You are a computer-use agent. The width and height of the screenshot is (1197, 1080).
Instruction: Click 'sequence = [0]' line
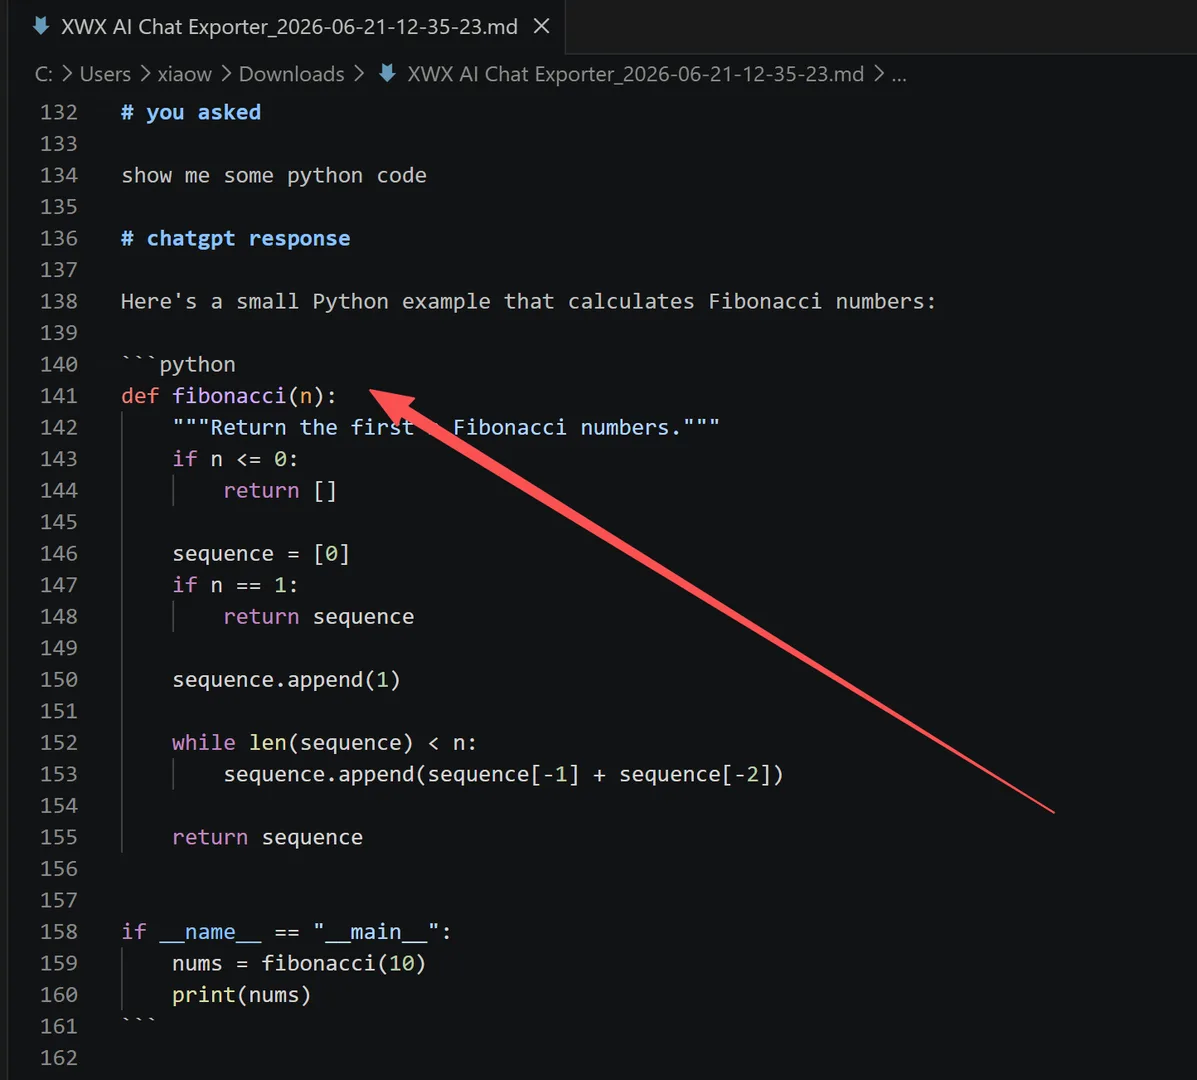point(261,553)
